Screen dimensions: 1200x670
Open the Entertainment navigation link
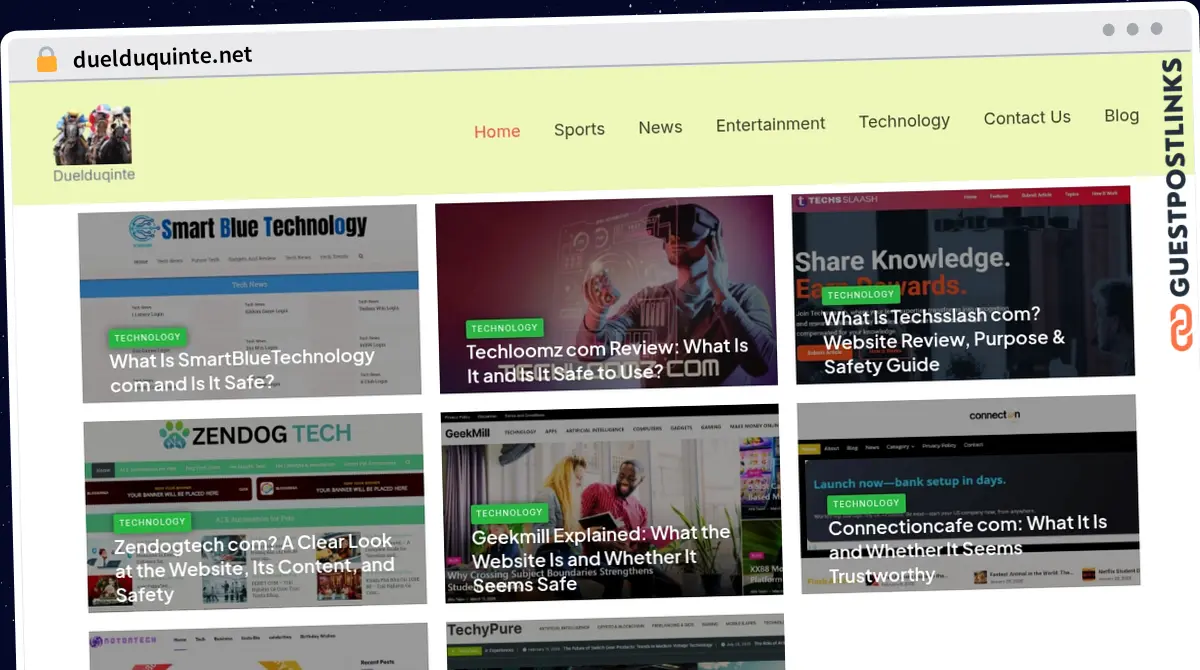coord(770,124)
